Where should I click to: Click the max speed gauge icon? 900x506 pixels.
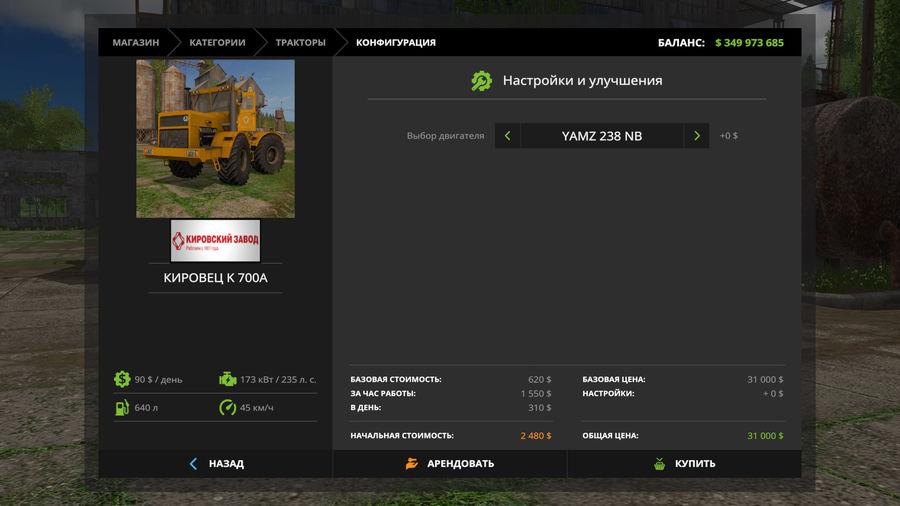(x=228, y=407)
